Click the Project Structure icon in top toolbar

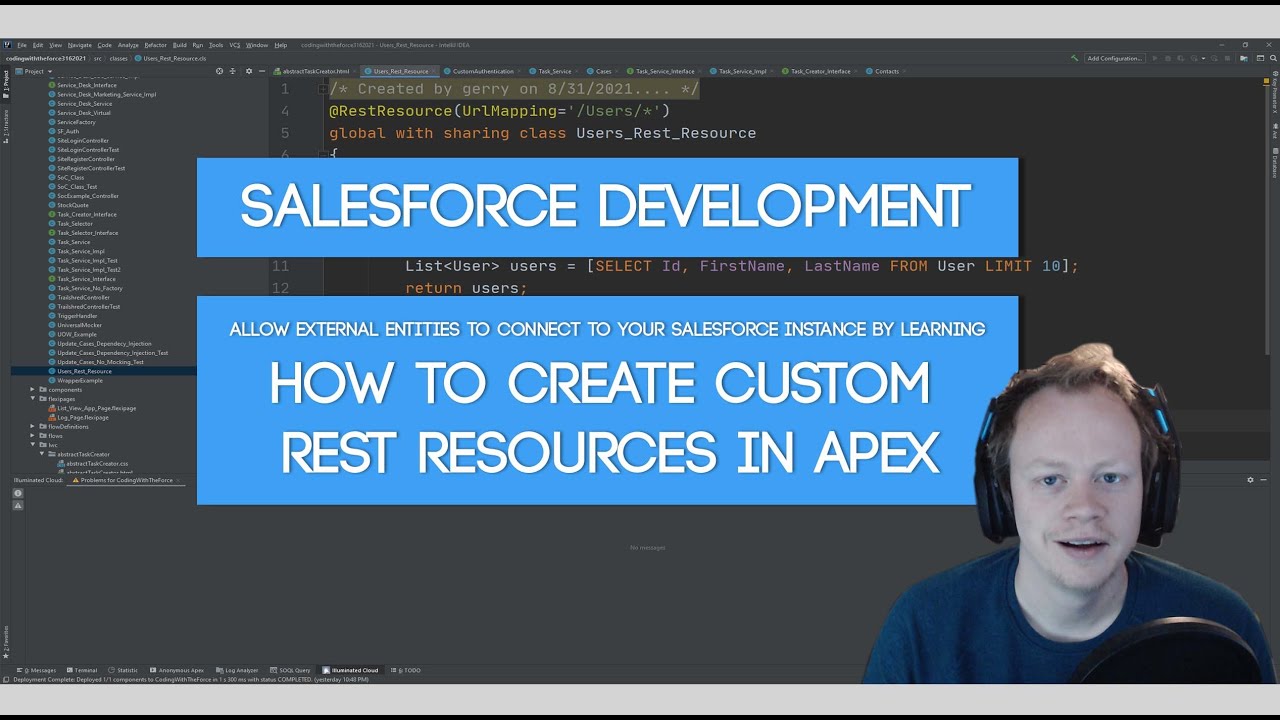tap(1243, 58)
